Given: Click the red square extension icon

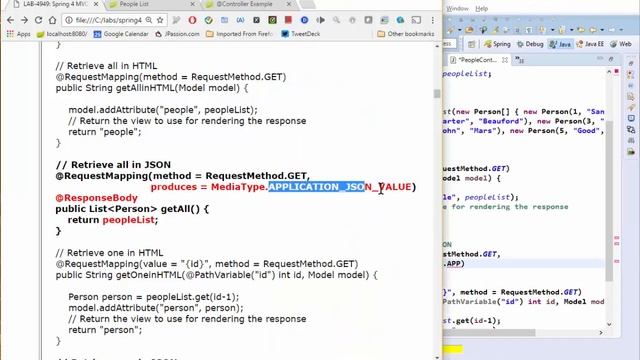Looking at the screenshot, I should pyautogui.click(x=288, y=20).
